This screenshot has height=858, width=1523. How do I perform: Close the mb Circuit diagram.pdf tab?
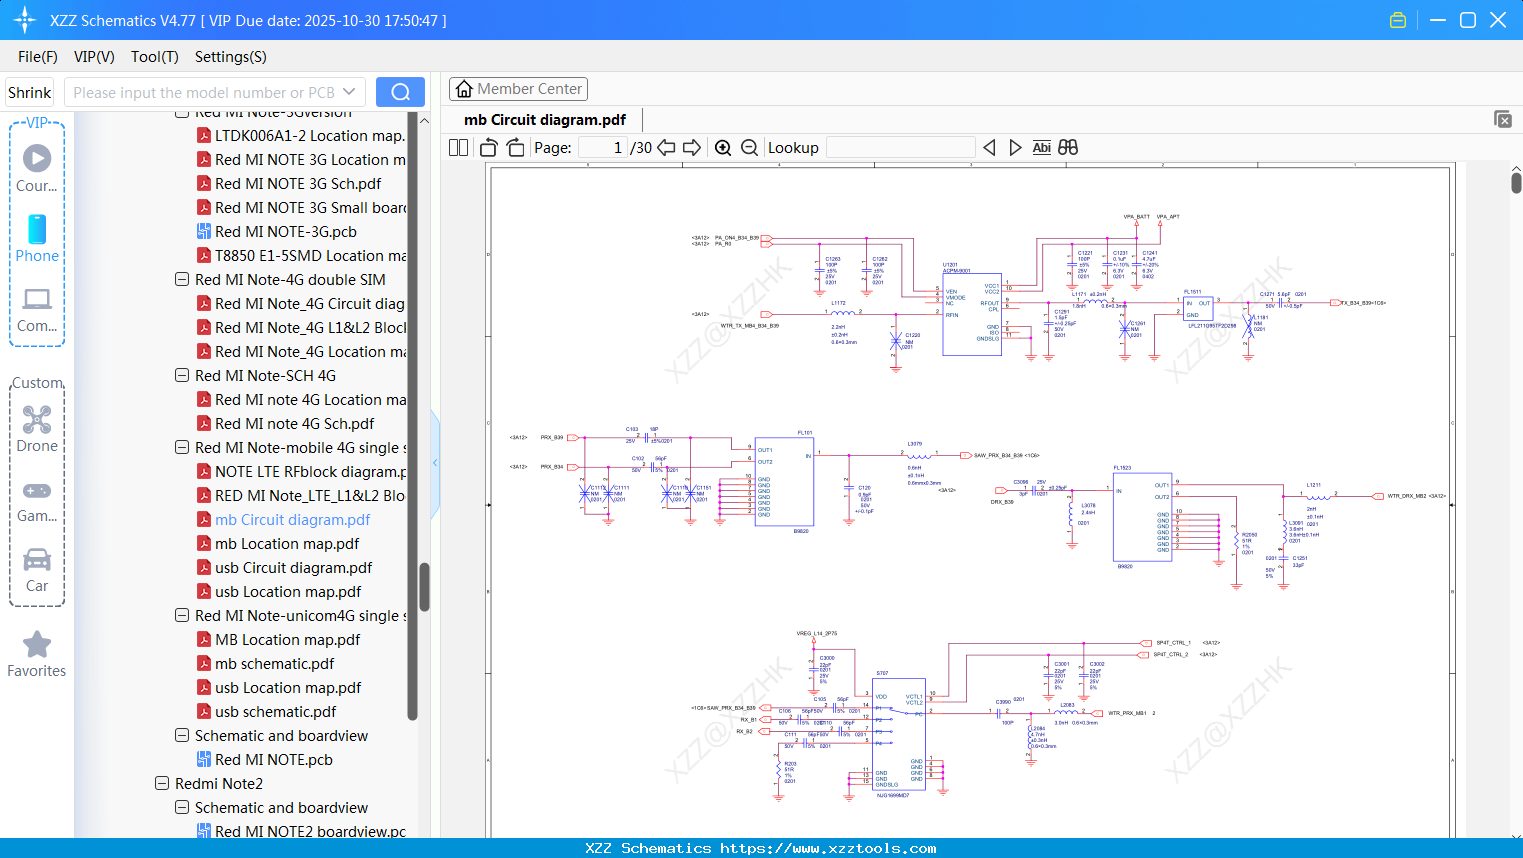click(1503, 119)
